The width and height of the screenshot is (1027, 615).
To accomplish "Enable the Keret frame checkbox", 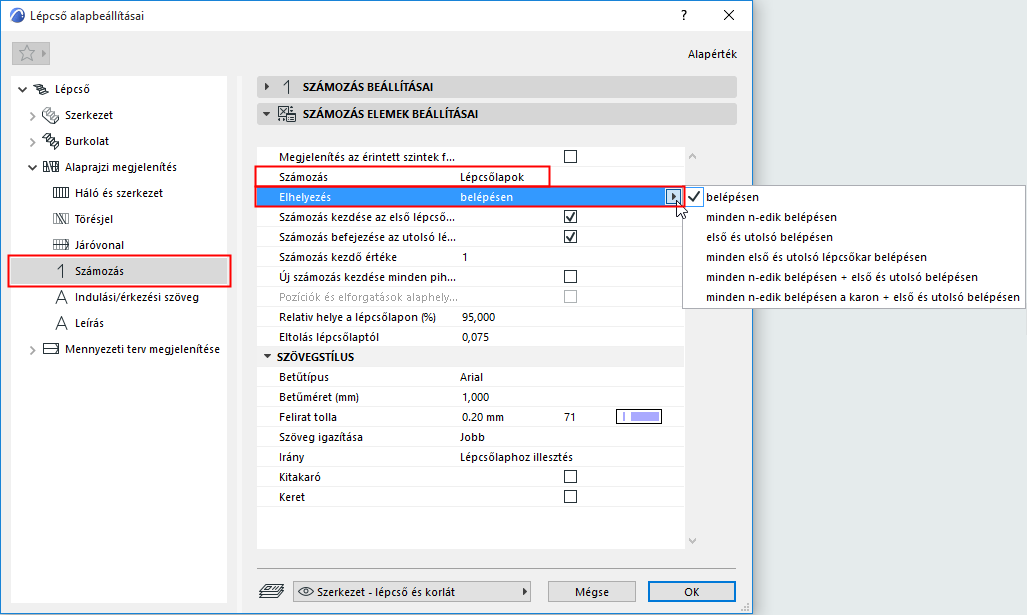I will coord(570,496).
